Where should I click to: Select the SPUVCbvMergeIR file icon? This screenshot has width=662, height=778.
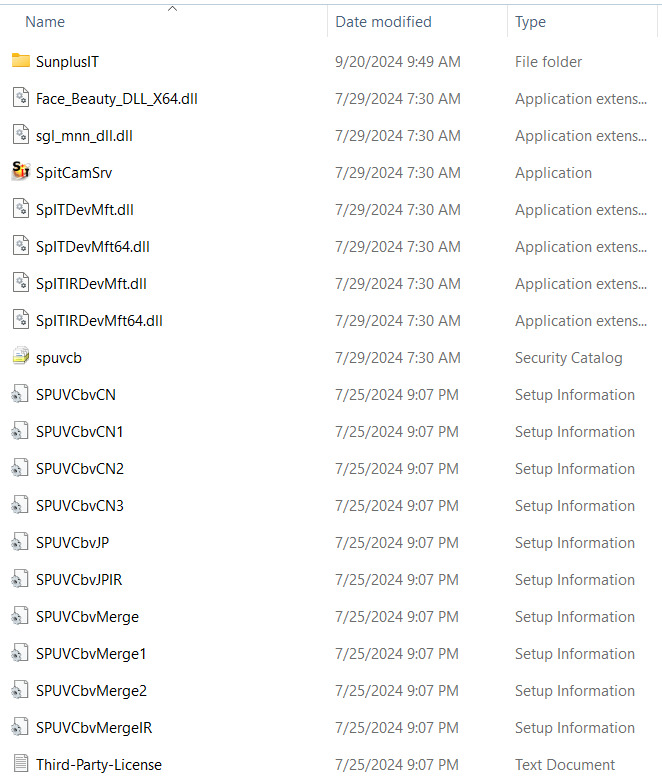20,727
